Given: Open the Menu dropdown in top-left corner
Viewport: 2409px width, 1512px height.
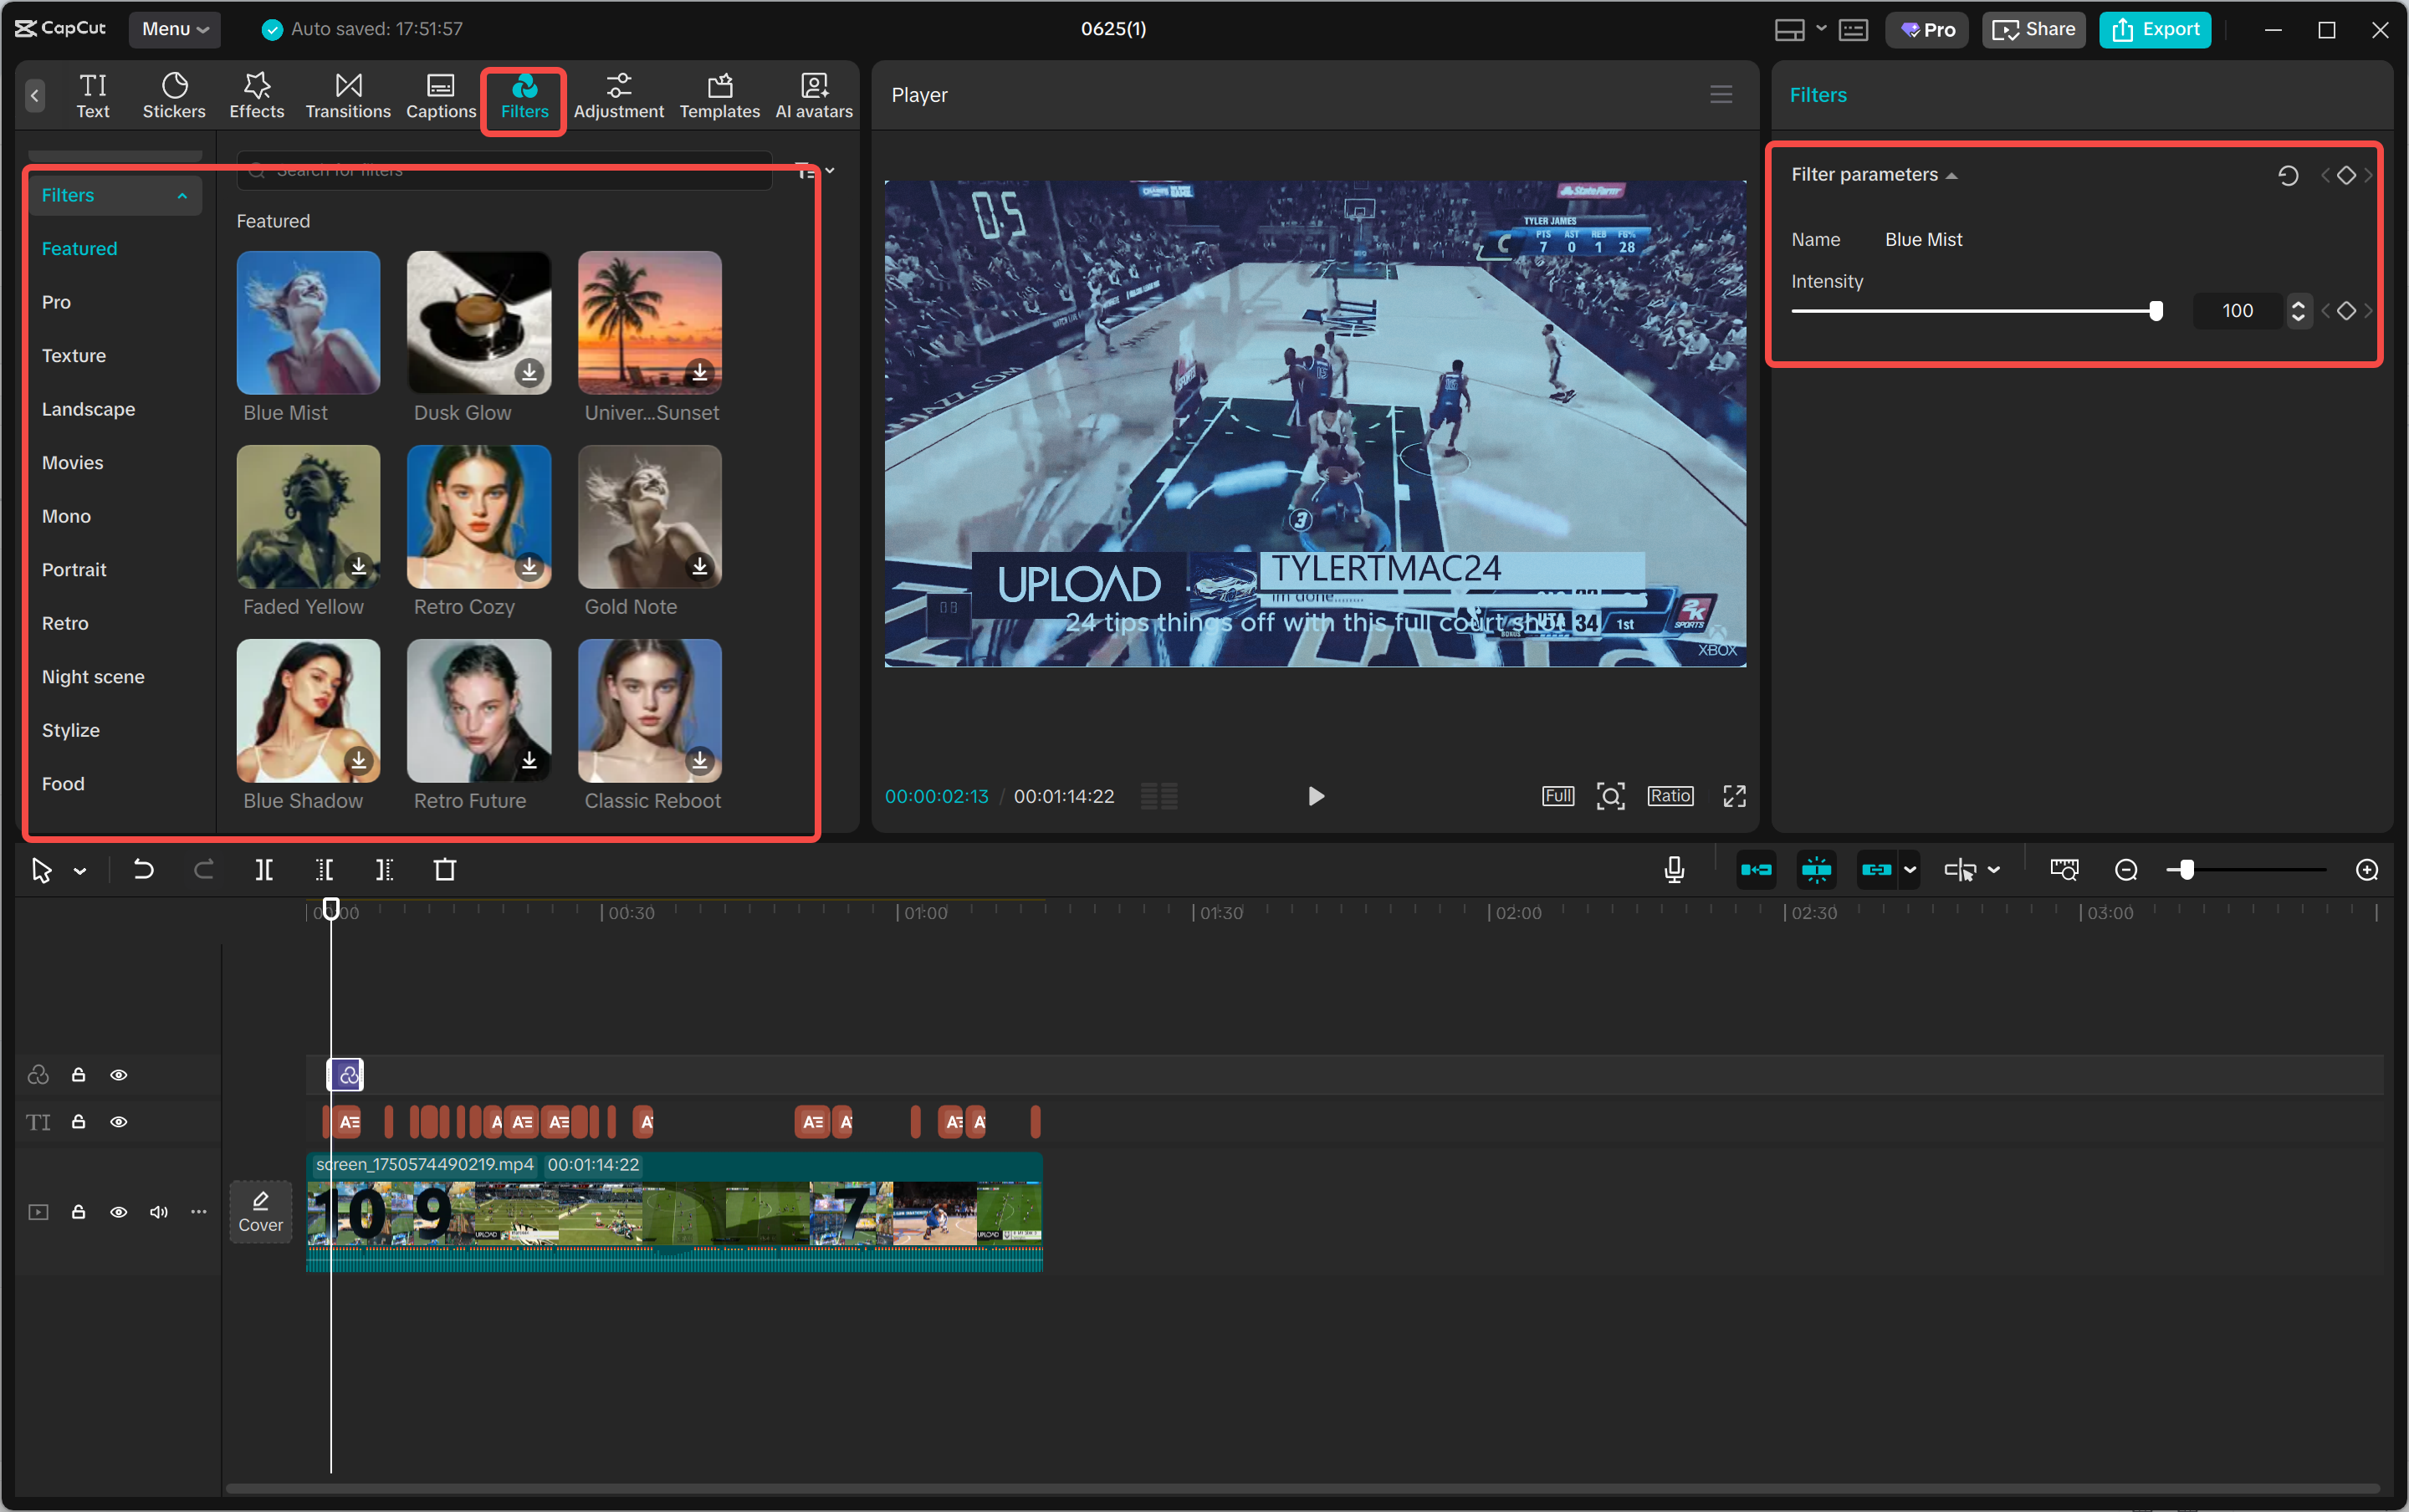Looking at the screenshot, I should tap(174, 29).
